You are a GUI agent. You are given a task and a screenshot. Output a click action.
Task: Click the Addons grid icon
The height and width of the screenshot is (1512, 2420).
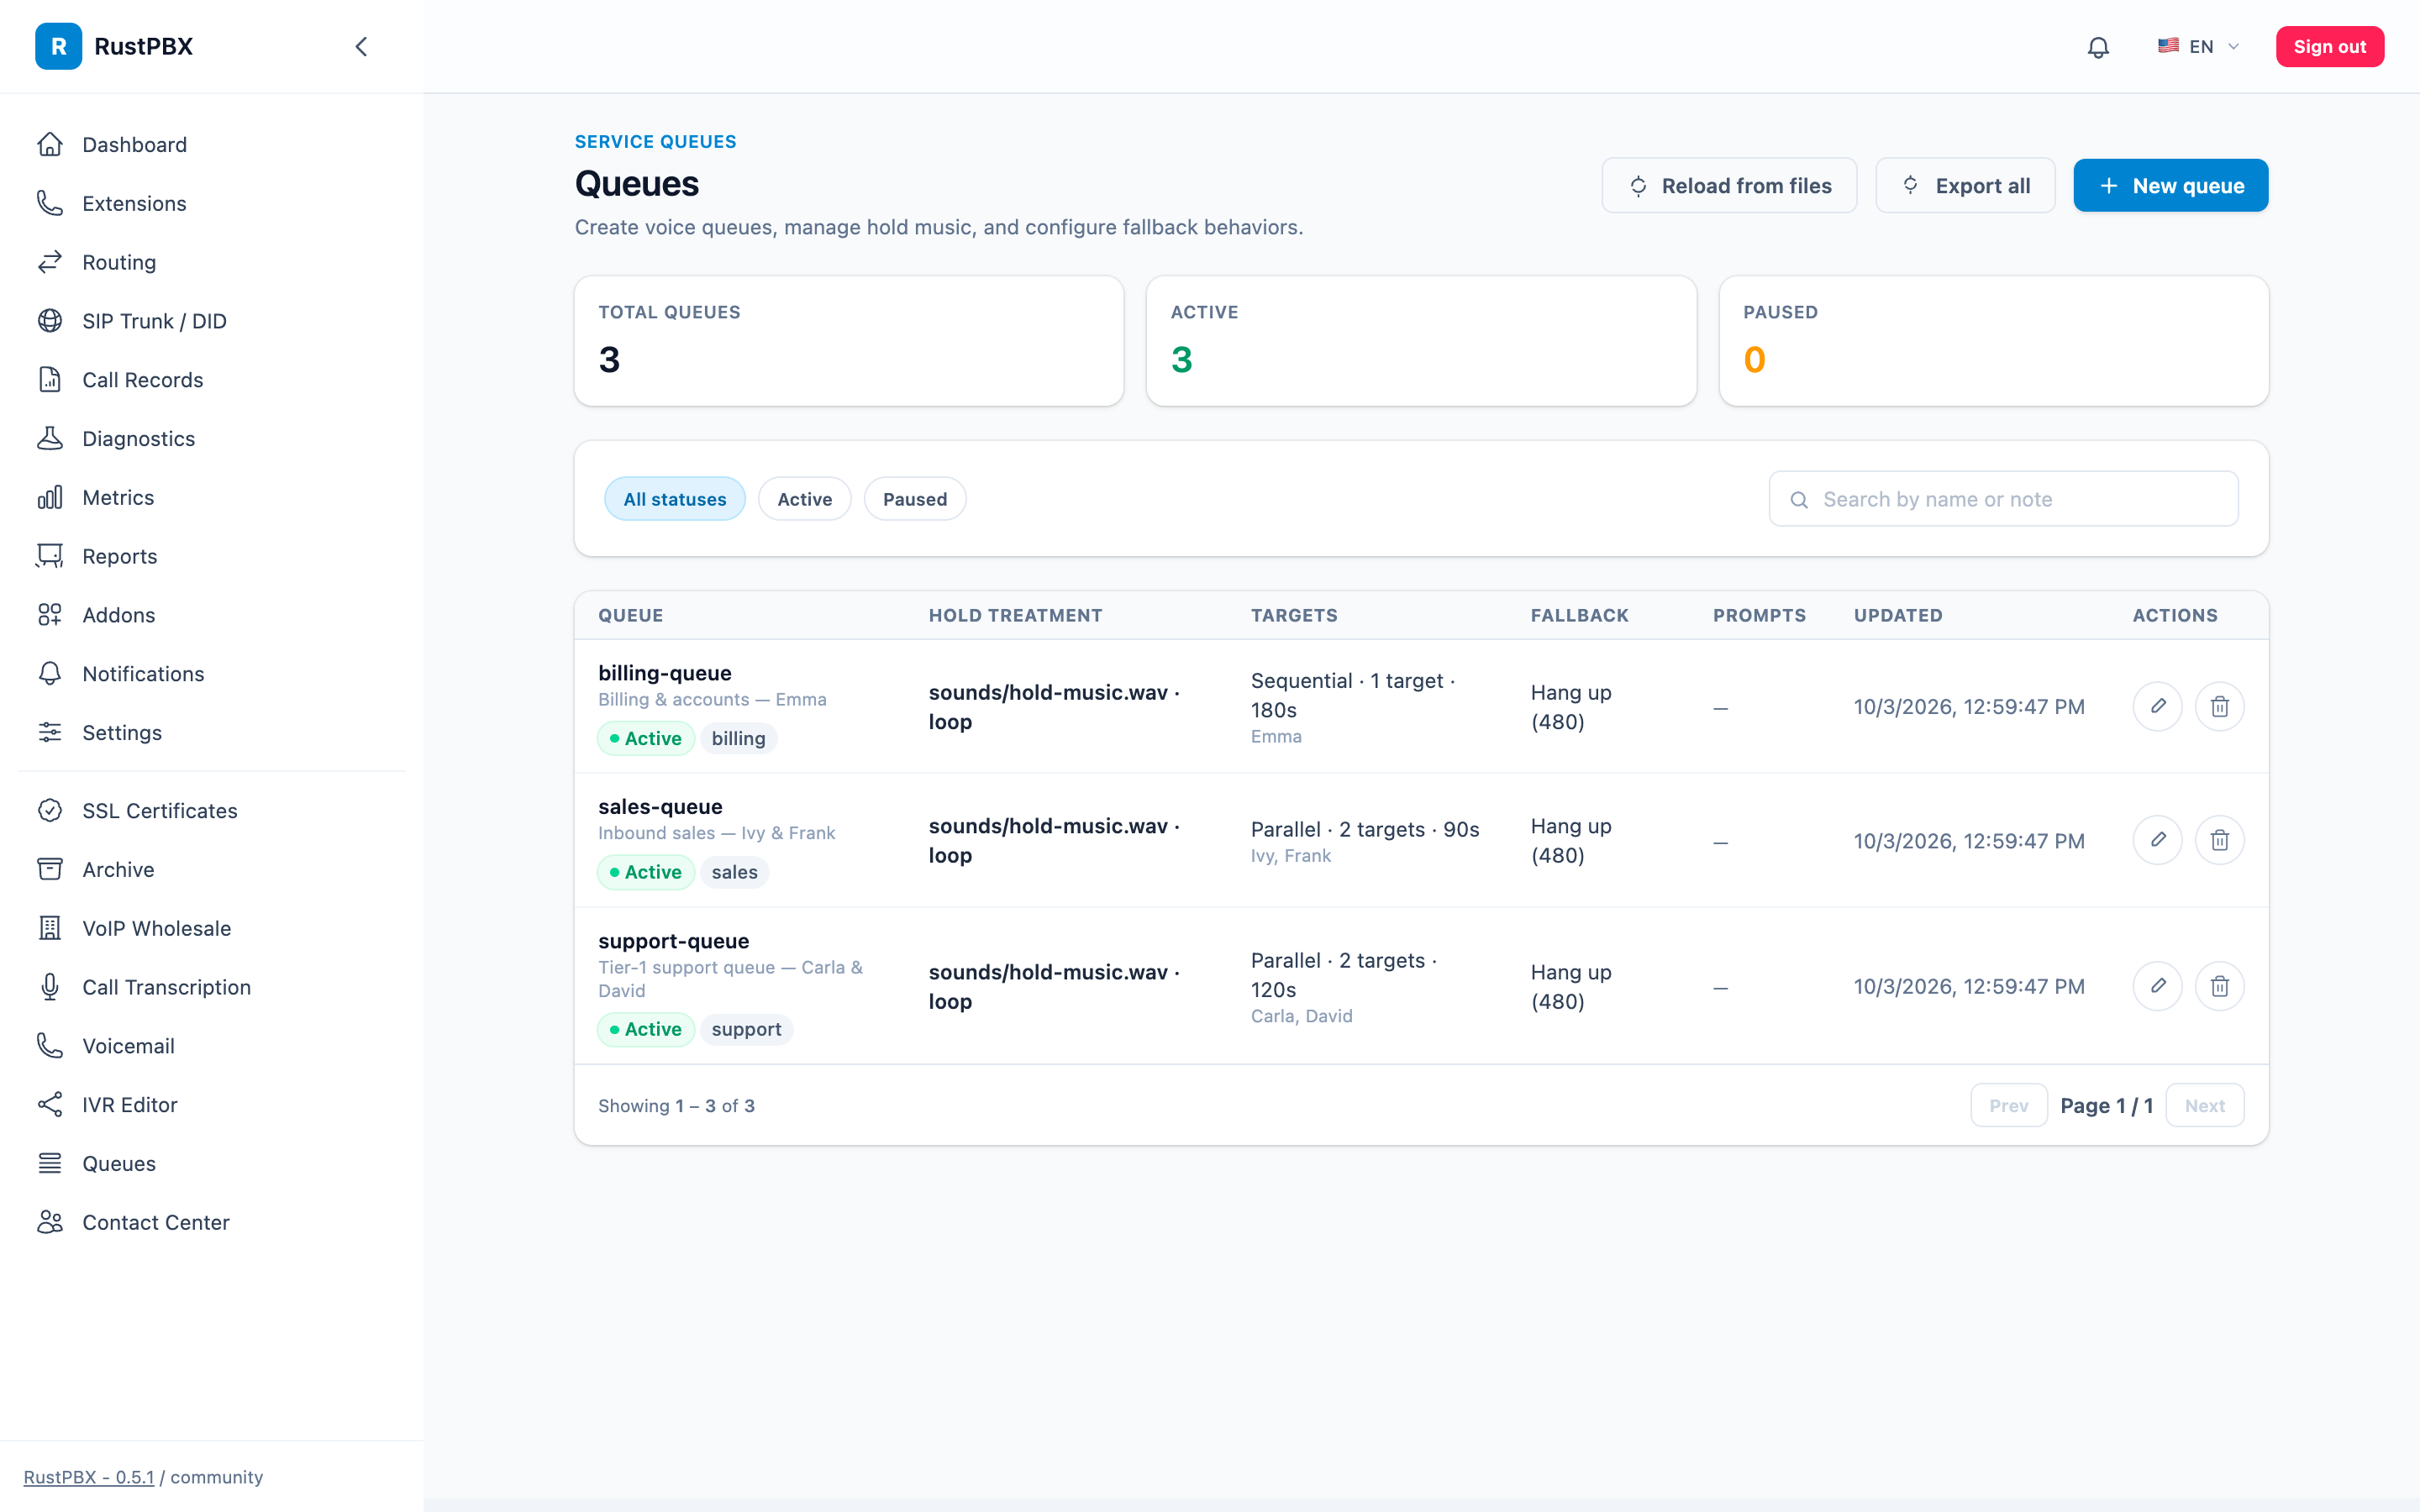click(50, 615)
